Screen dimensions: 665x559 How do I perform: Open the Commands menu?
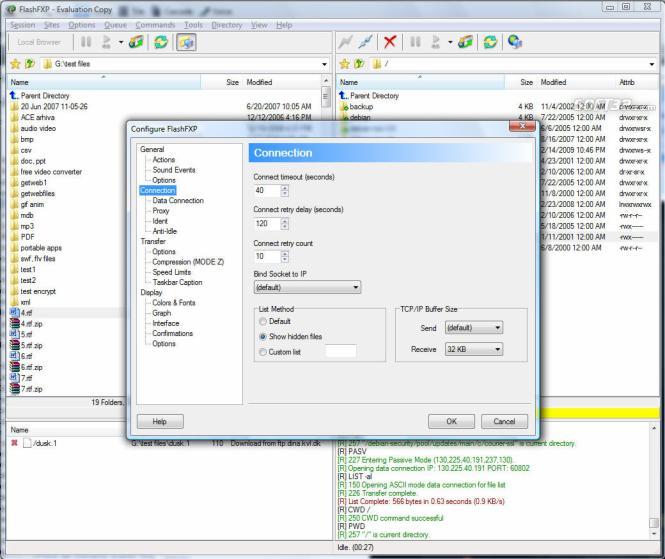(155, 25)
